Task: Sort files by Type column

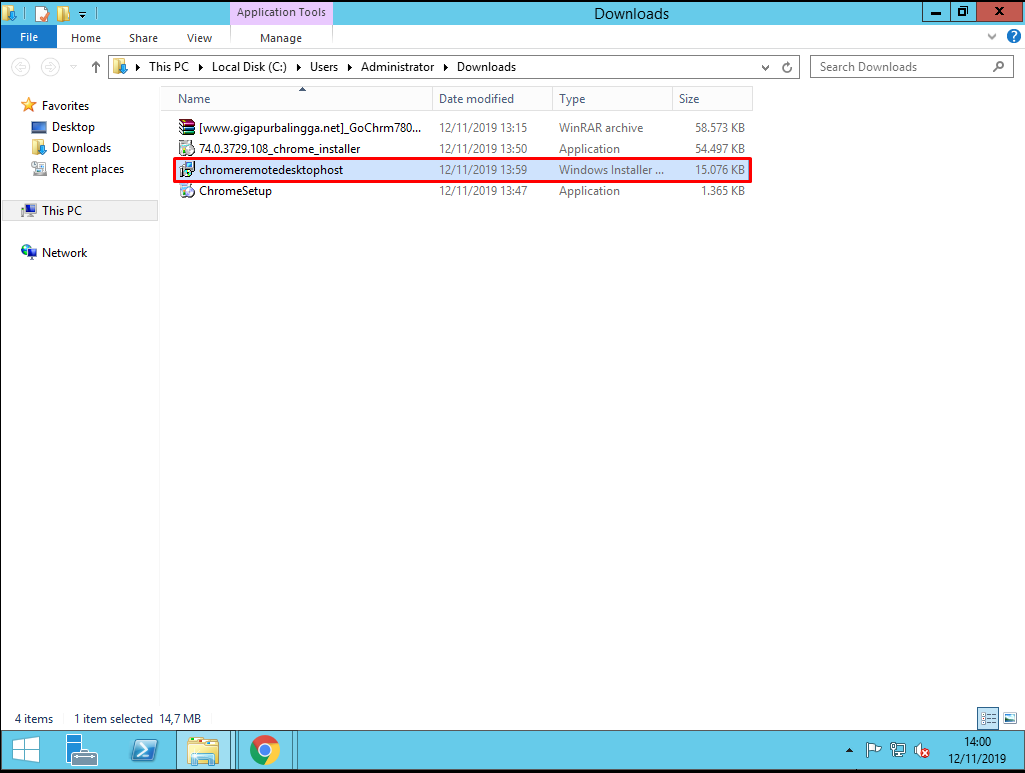Action: pyautogui.click(x=613, y=99)
